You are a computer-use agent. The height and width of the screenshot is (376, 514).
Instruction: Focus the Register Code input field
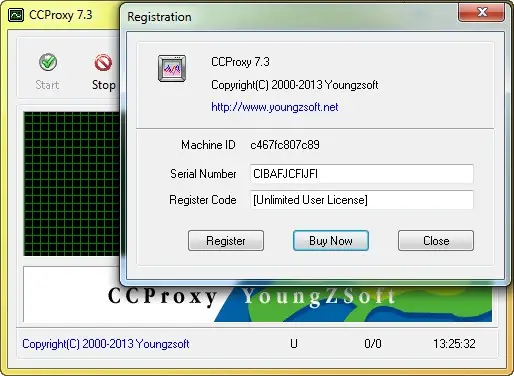(362, 200)
